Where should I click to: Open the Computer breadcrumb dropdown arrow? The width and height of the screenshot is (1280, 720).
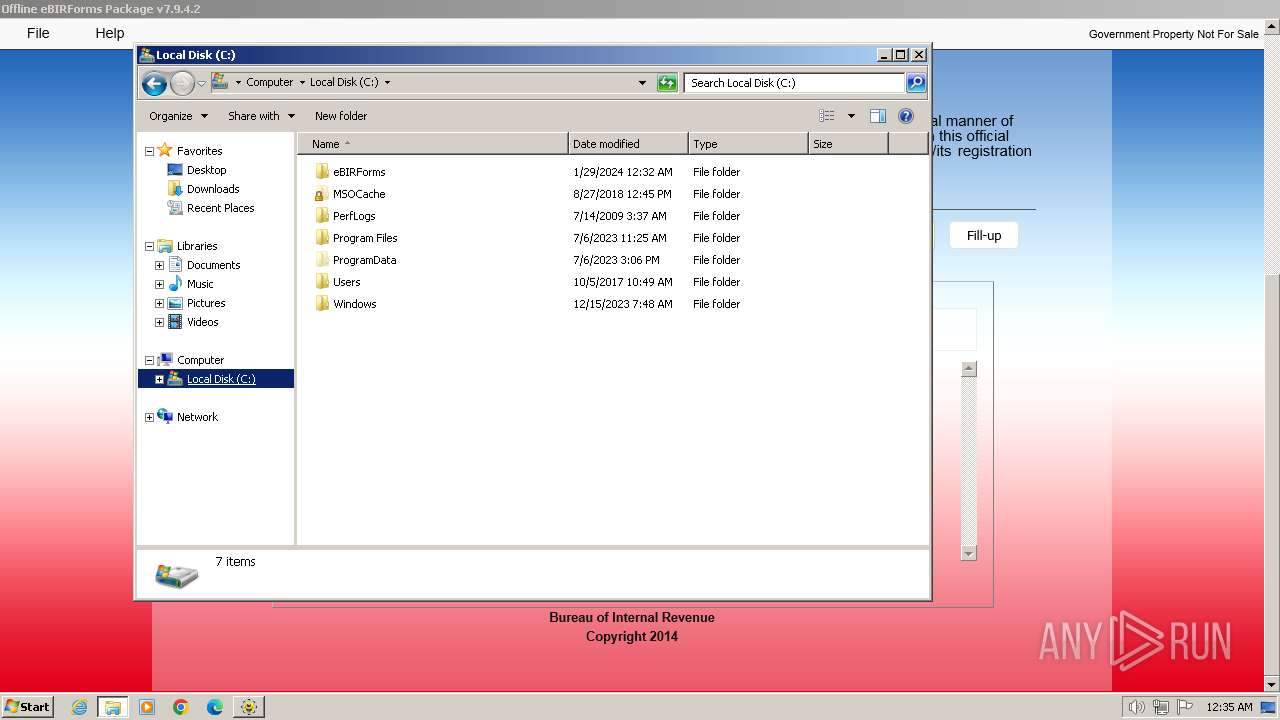coord(302,83)
